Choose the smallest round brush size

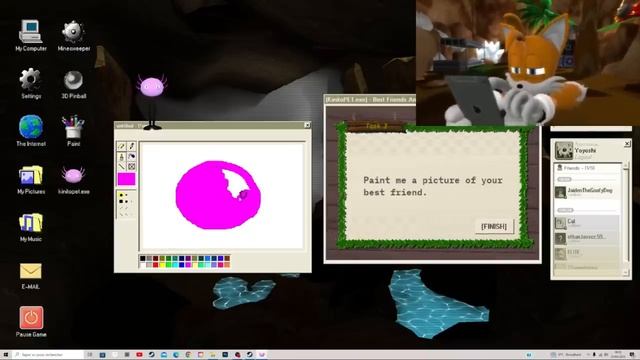tap(126, 195)
